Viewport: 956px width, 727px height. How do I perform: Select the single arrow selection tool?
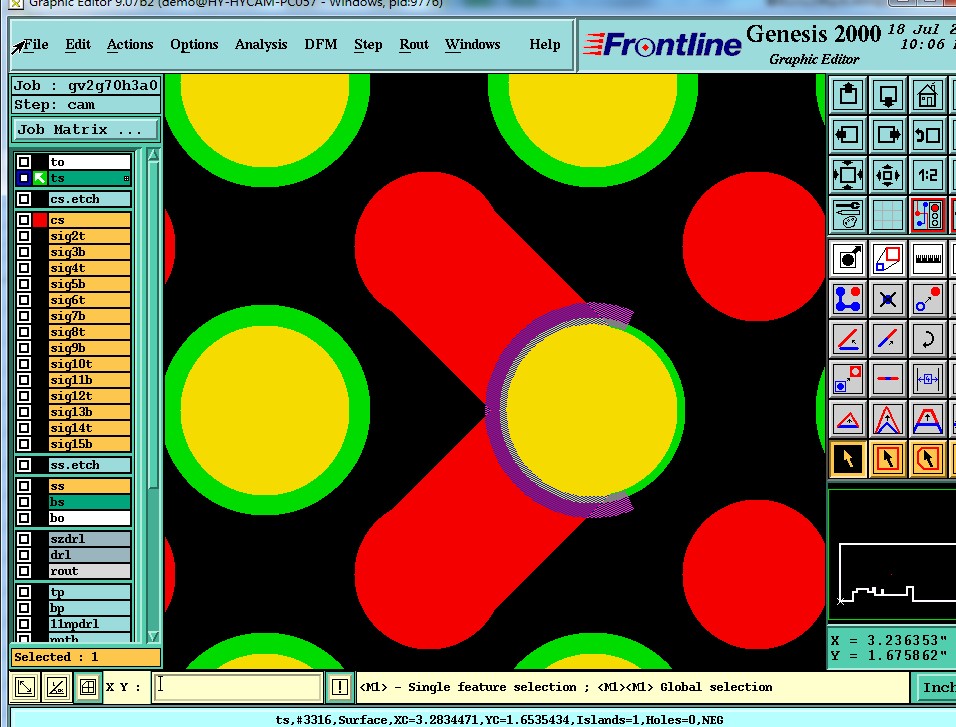click(x=848, y=459)
